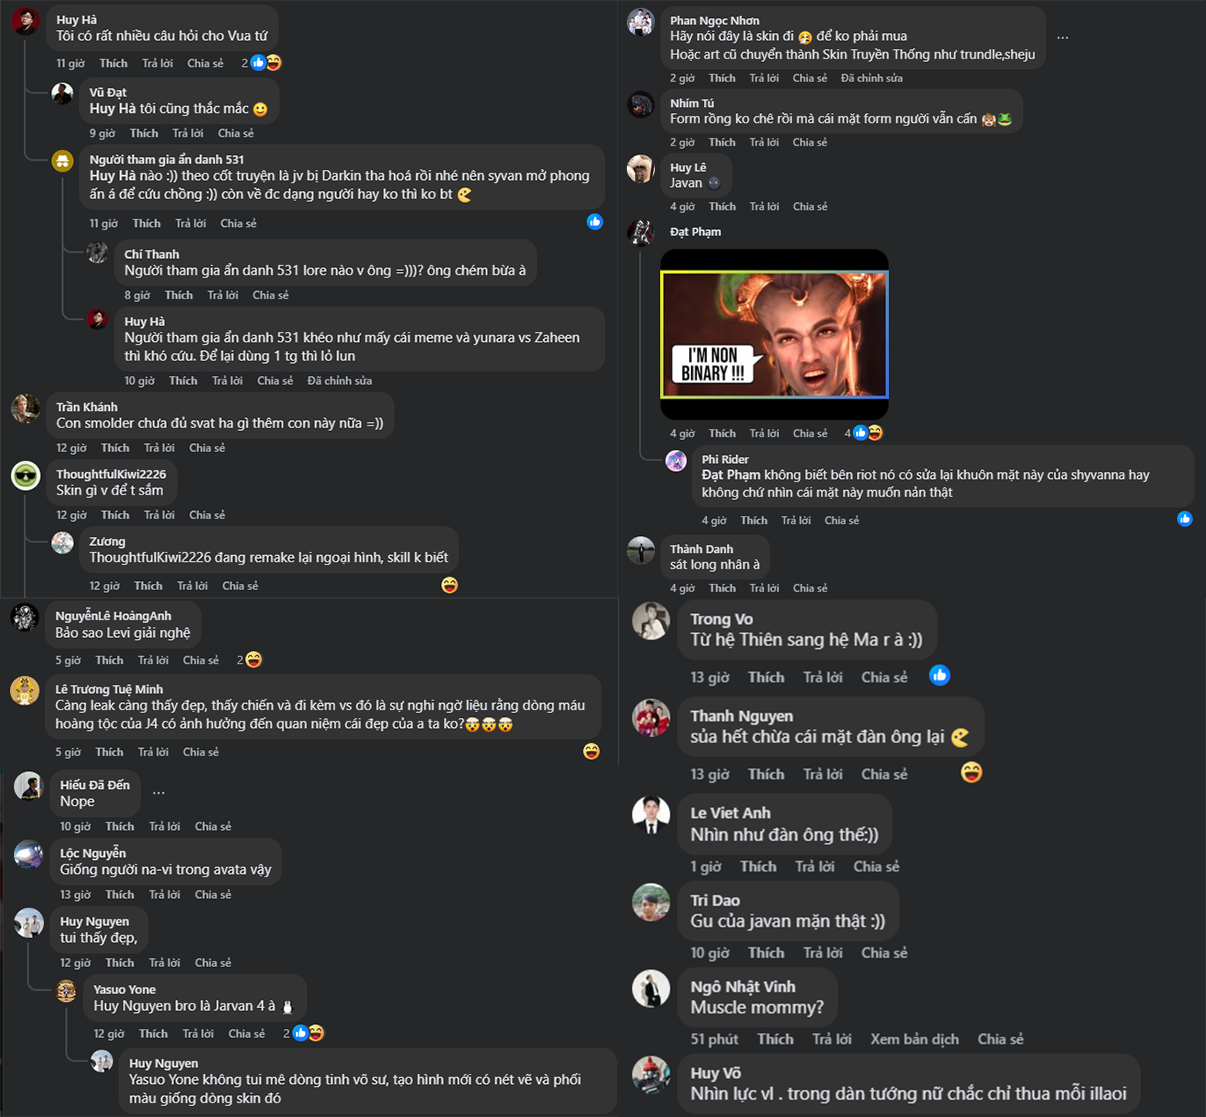Click haha reaction on Zương's reply
Image resolution: width=1206 pixels, height=1117 pixels.
tap(450, 585)
